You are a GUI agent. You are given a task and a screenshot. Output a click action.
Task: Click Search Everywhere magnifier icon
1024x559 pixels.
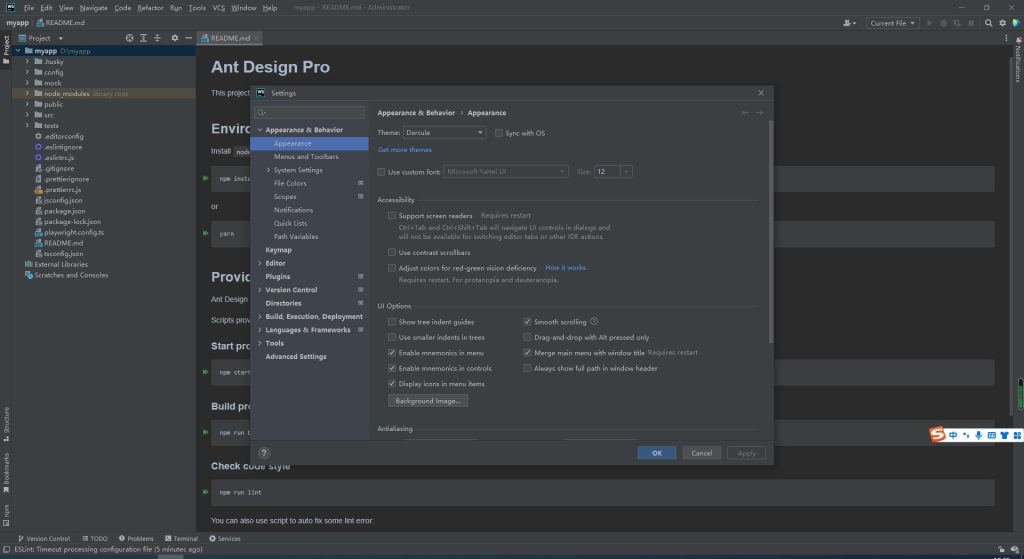(988, 23)
